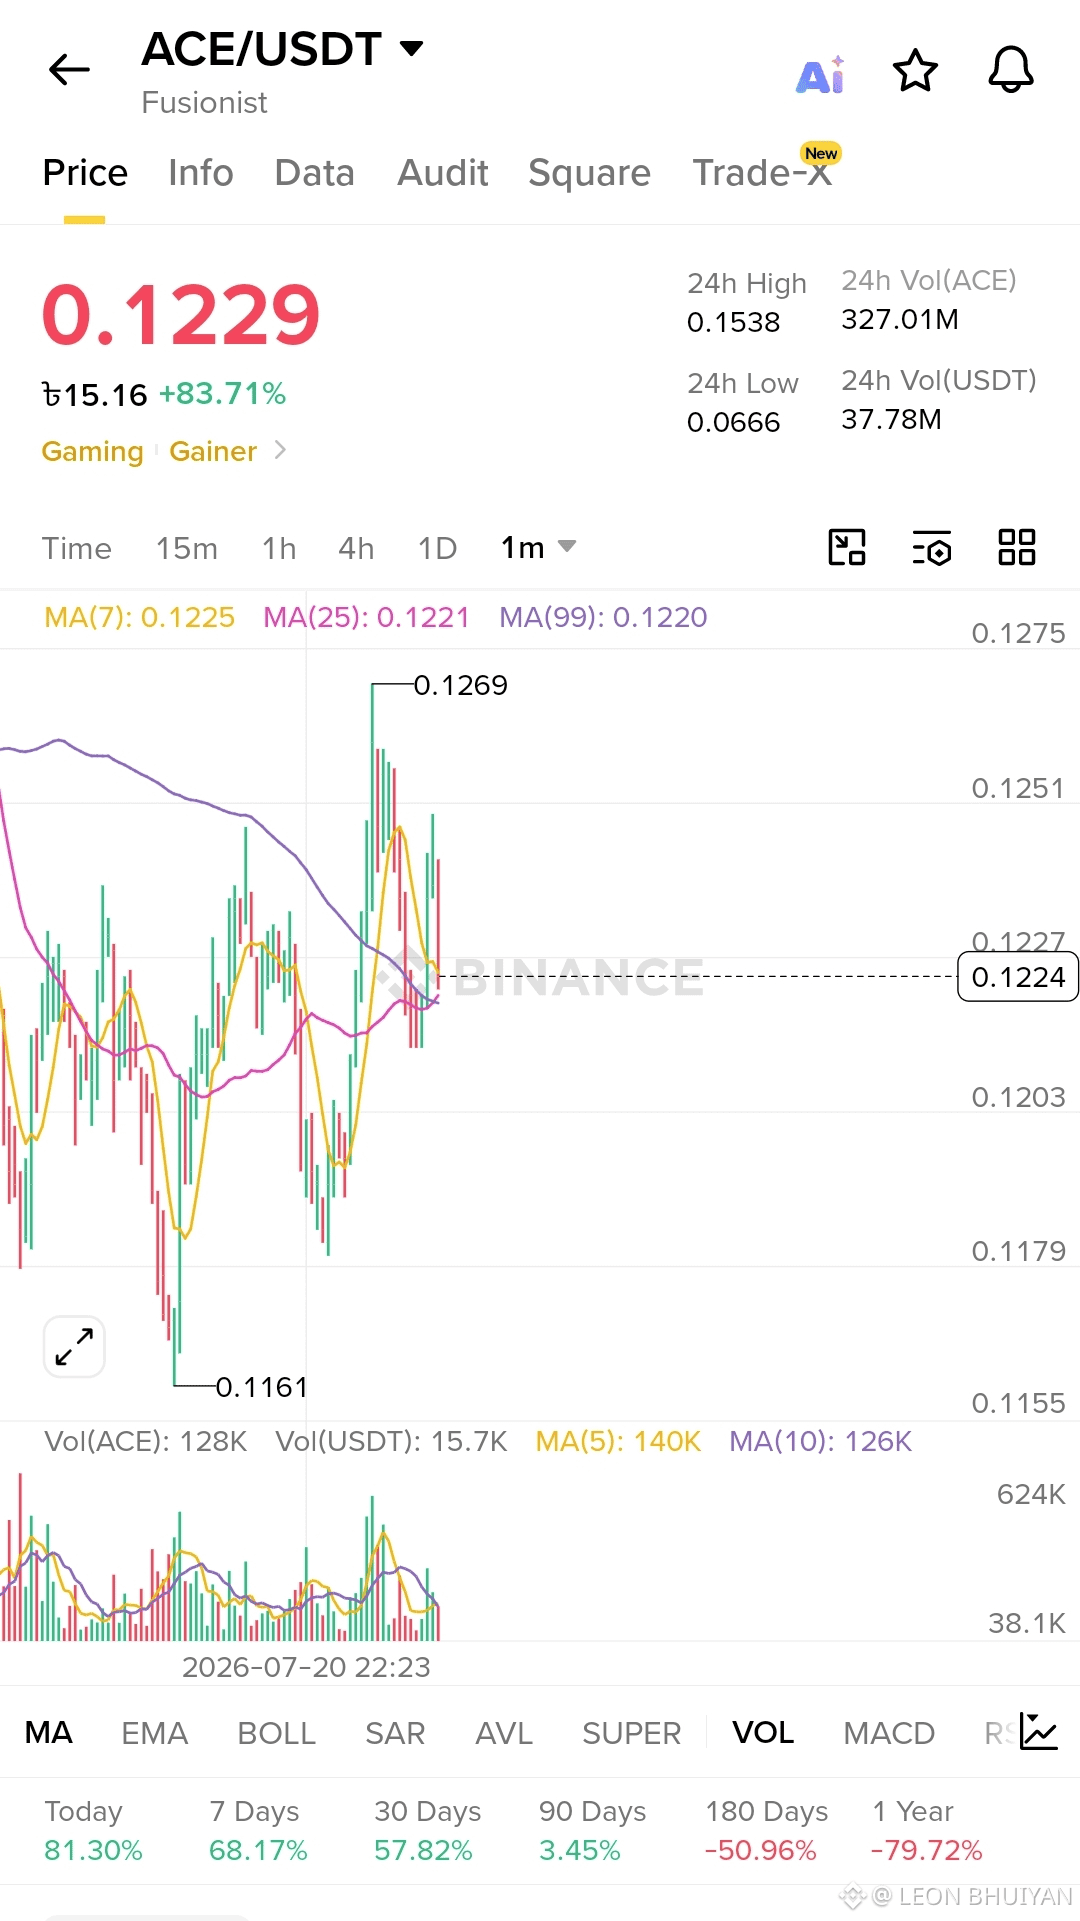This screenshot has height=1921, width=1080.
Task: Expand chart to fullscreen
Action: 75,1346
